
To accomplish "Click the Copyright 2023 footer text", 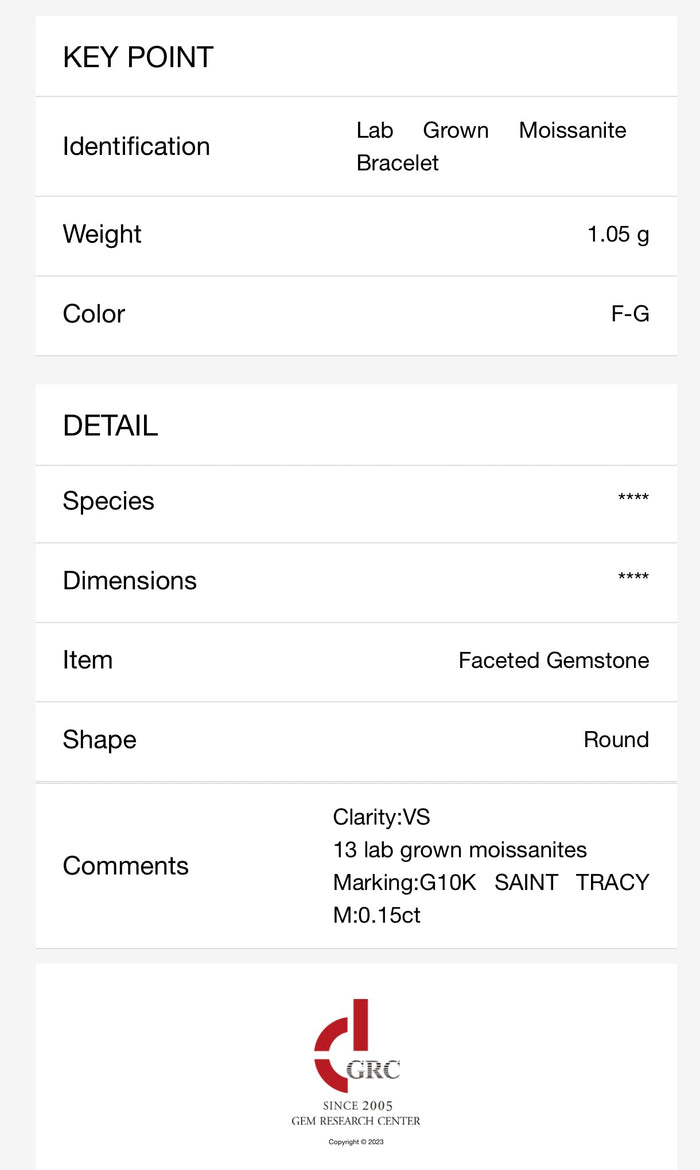I will tap(356, 1142).
